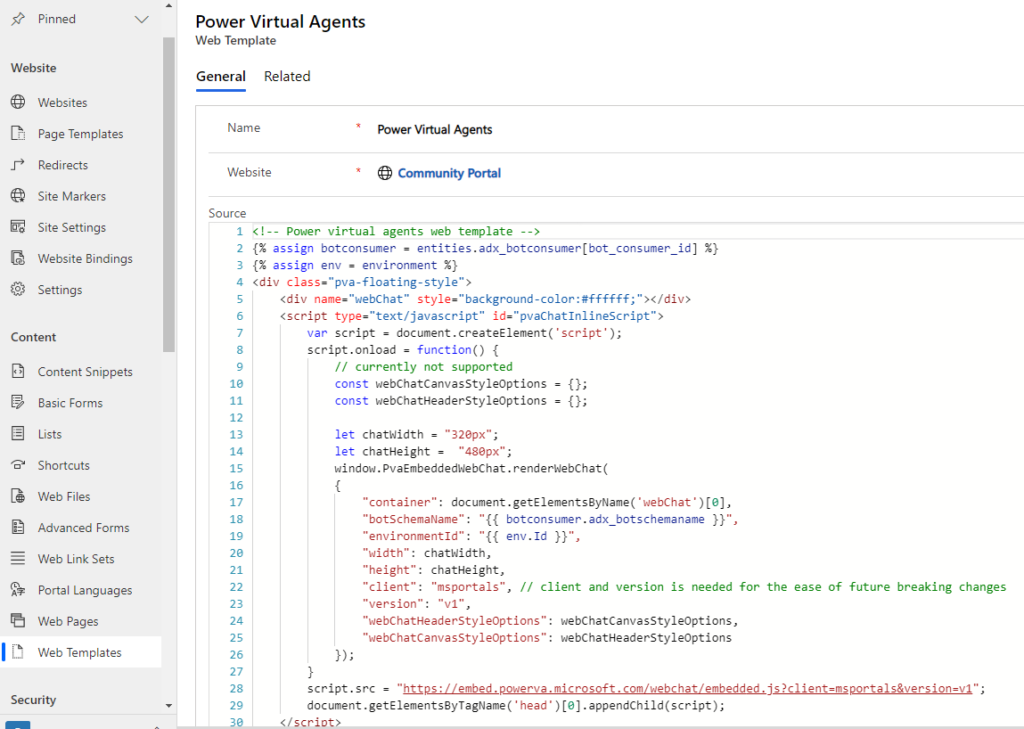Screen dimensions: 1024x729
Task: Switch to the Related tab
Action: [287, 76]
